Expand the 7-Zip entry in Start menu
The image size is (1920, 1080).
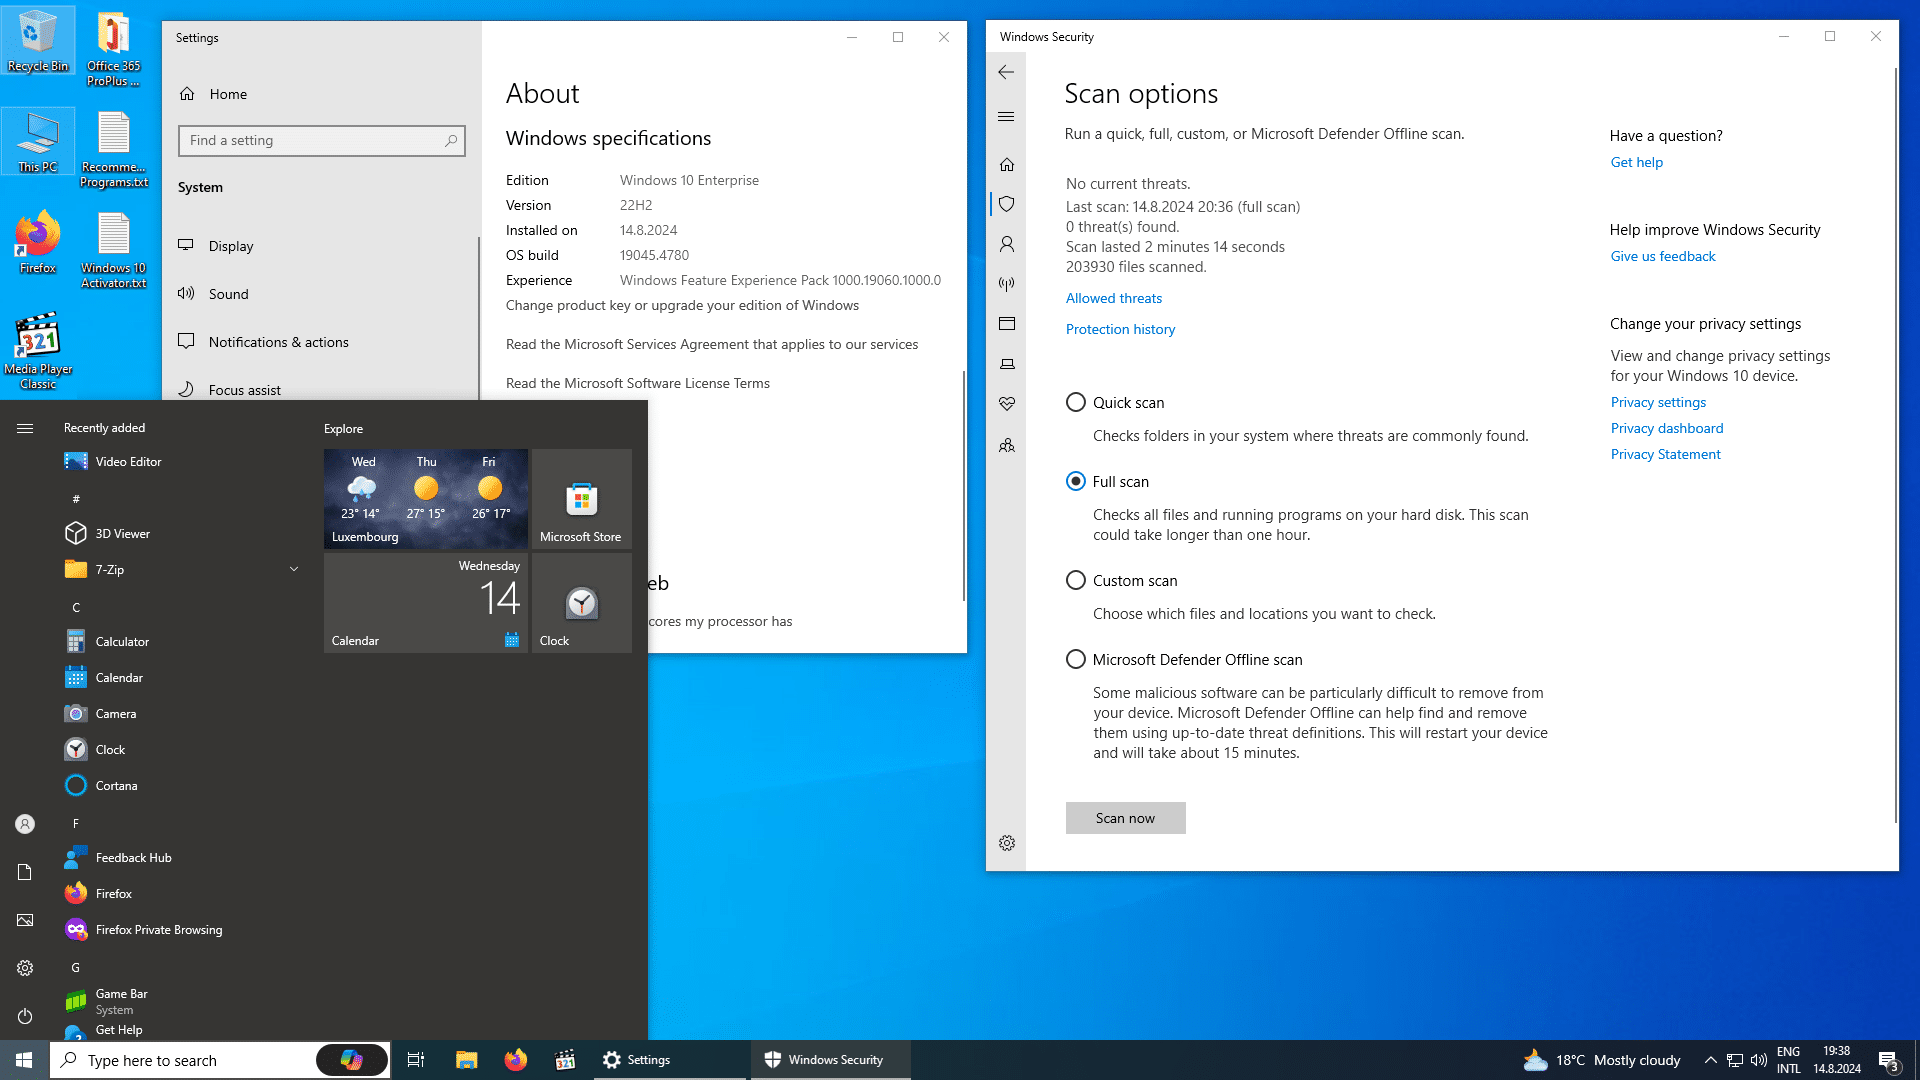coord(293,568)
